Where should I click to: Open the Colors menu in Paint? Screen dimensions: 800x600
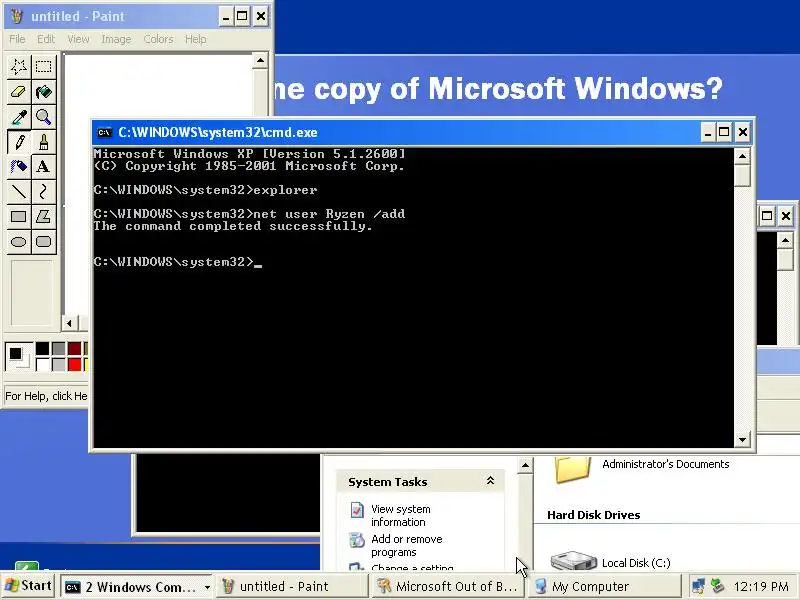tap(158, 39)
